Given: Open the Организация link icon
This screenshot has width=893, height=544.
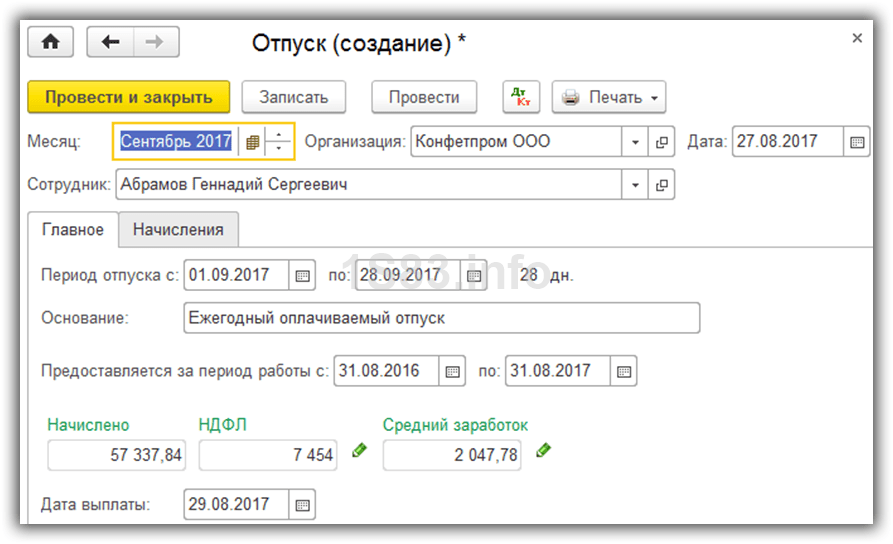Looking at the screenshot, I should click(x=661, y=142).
